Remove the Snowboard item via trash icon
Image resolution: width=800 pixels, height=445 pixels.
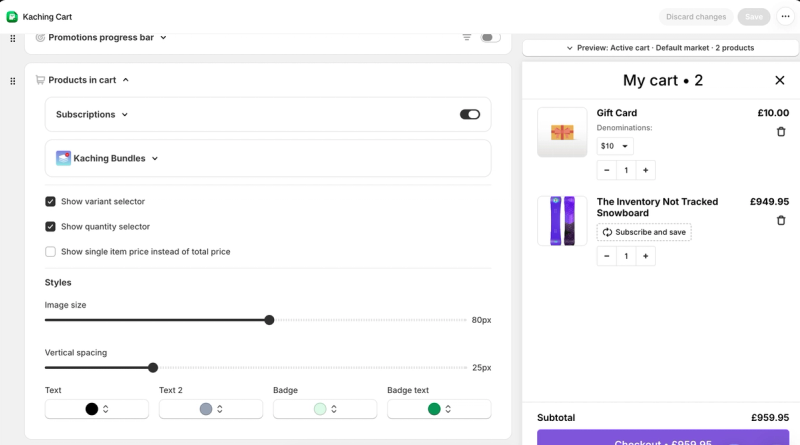(x=781, y=220)
